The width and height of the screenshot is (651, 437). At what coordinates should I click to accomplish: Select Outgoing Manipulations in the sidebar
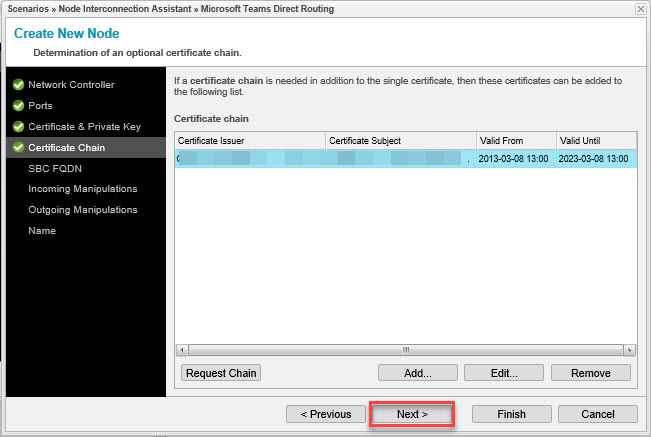point(82,210)
